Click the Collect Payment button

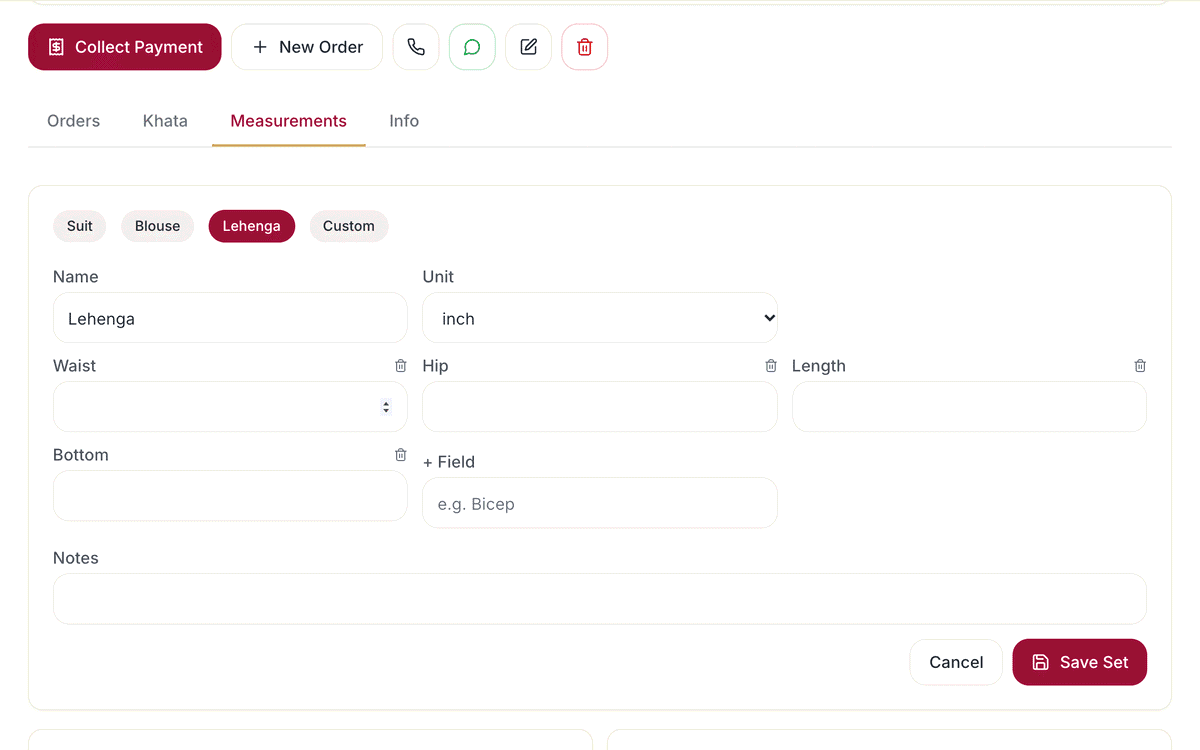click(x=125, y=47)
